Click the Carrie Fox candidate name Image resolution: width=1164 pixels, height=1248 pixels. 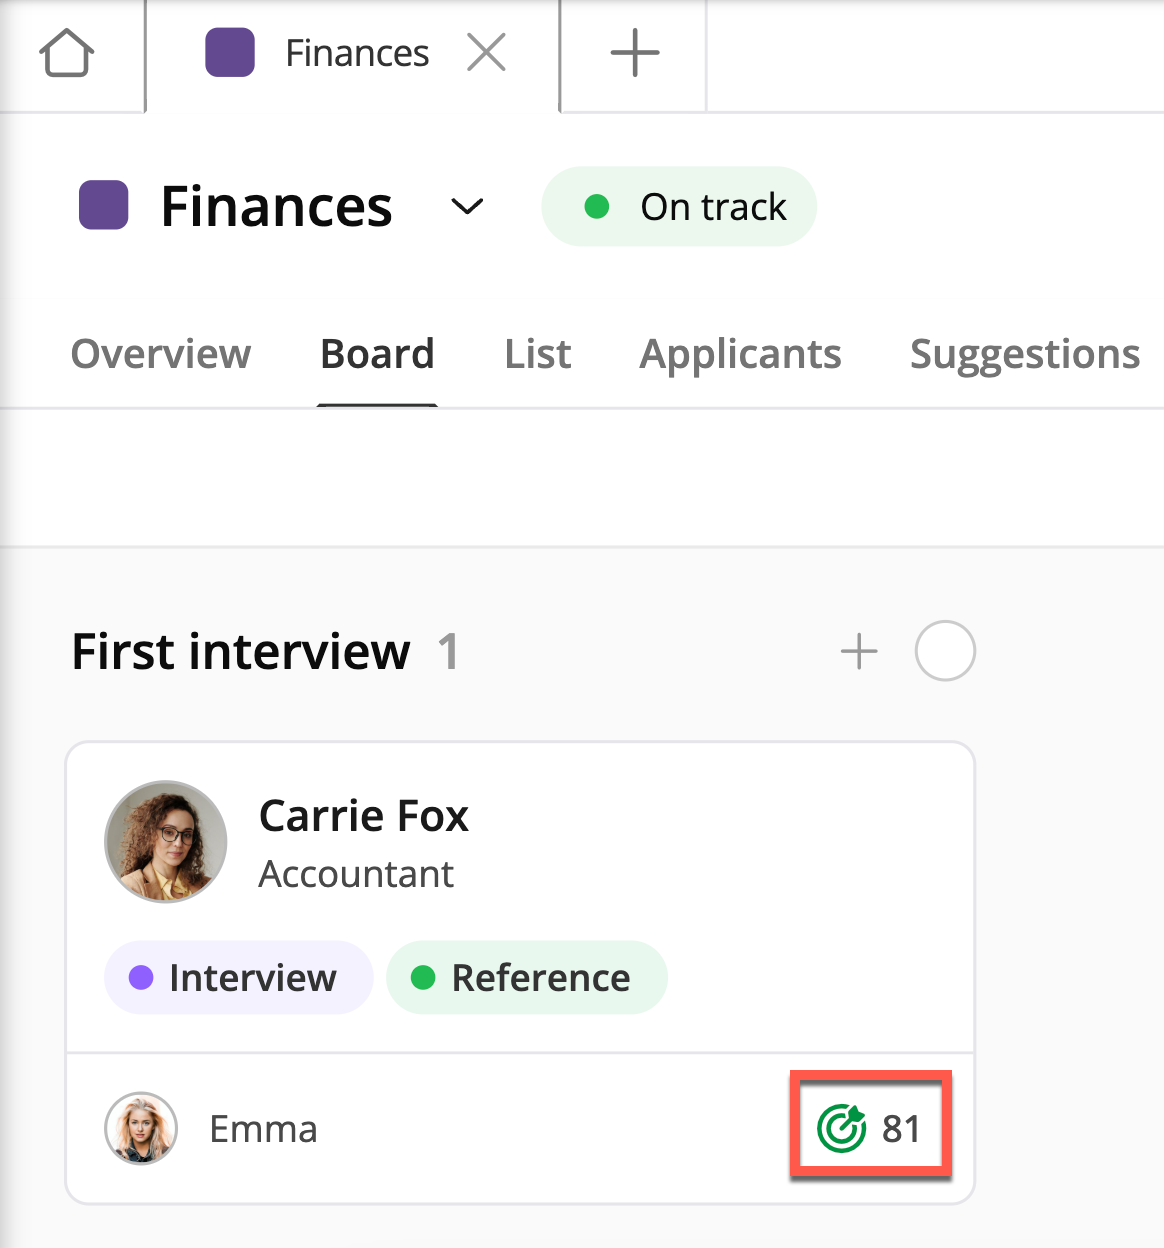point(364,816)
